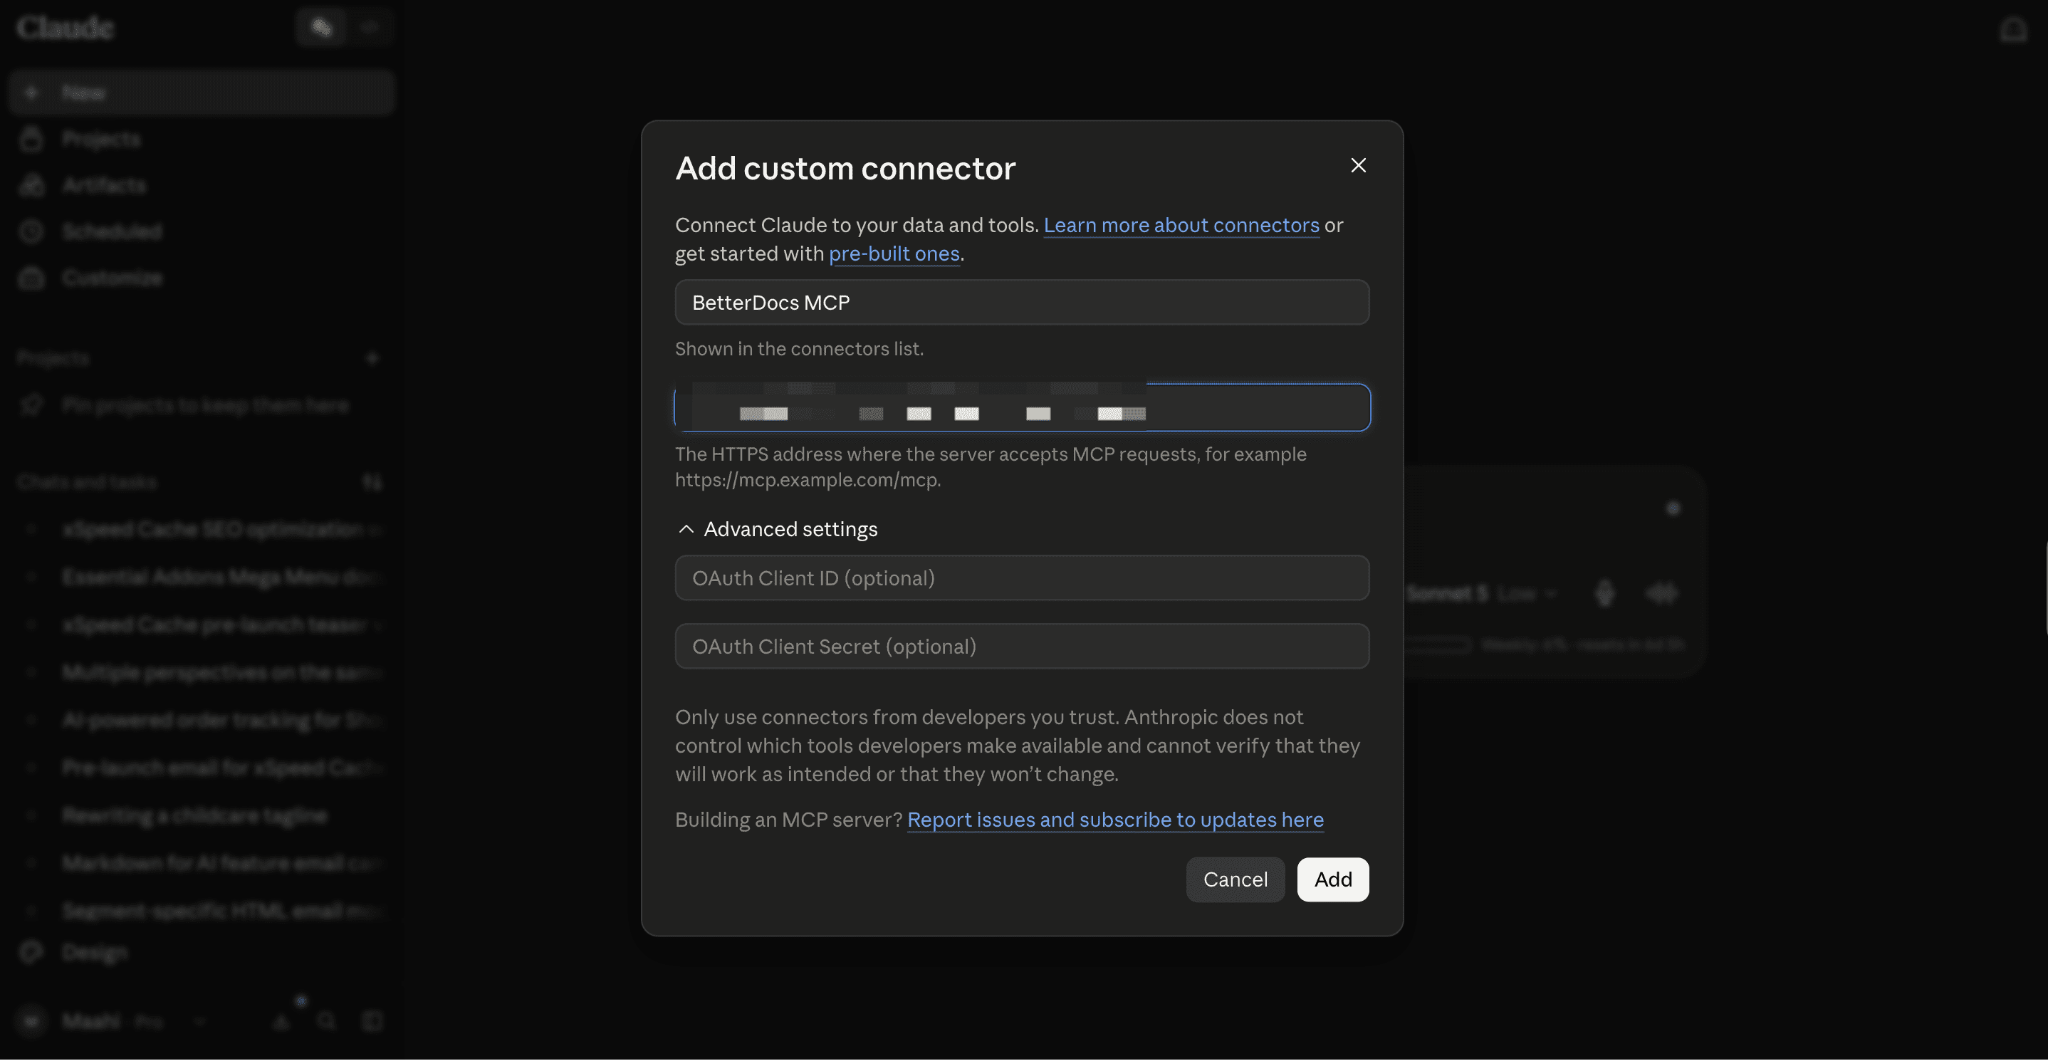Click the microphone icon in composer
Screen dimensions: 2048x1060
[x=1604, y=594]
